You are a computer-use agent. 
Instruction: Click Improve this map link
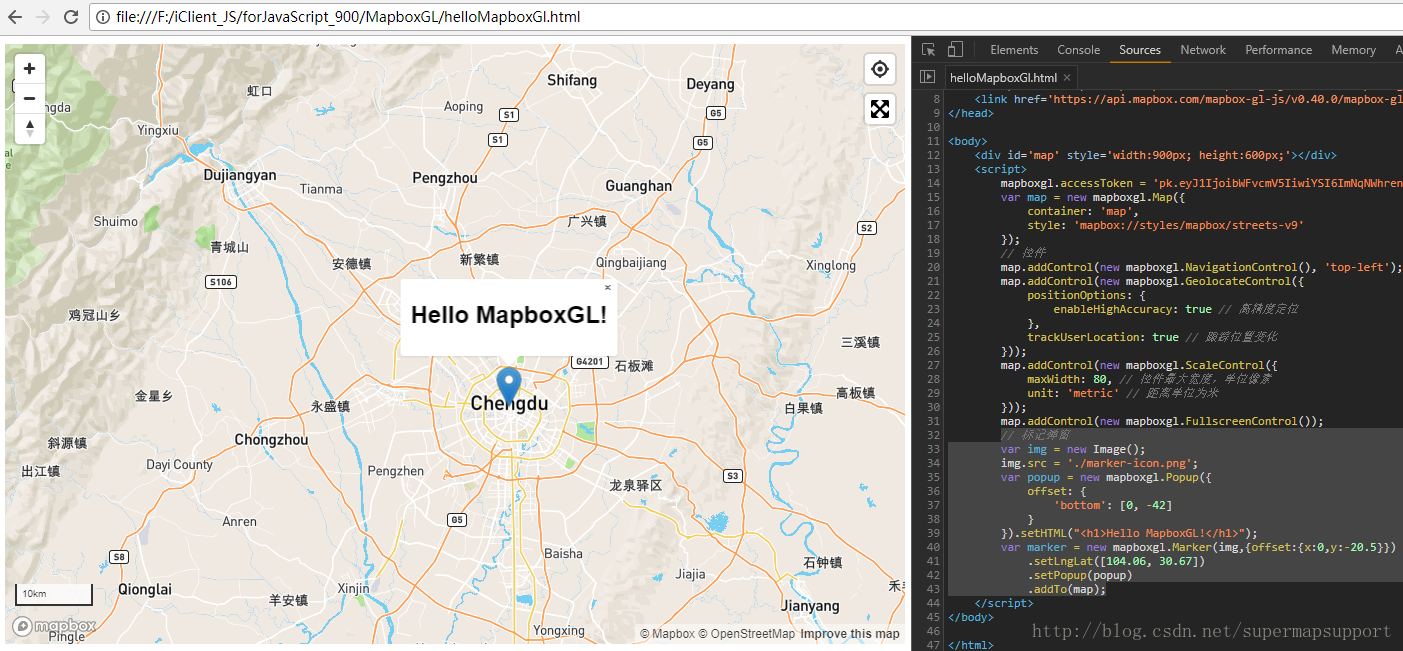click(x=850, y=634)
